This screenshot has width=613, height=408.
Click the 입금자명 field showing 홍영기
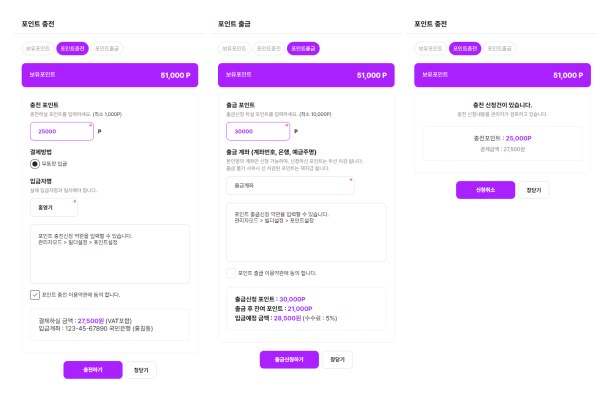pyautogui.click(x=54, y=208)
